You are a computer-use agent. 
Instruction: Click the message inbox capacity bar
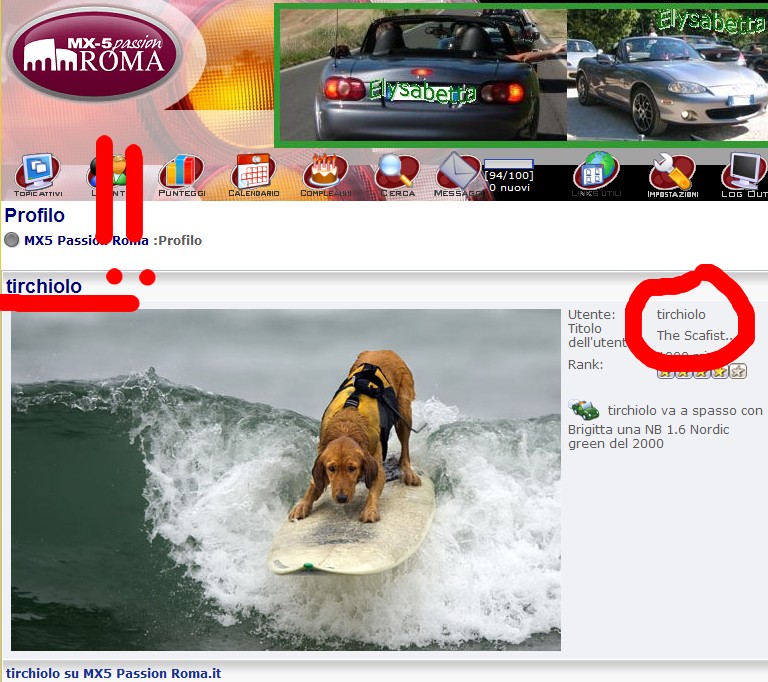click(x=509, y=164)
